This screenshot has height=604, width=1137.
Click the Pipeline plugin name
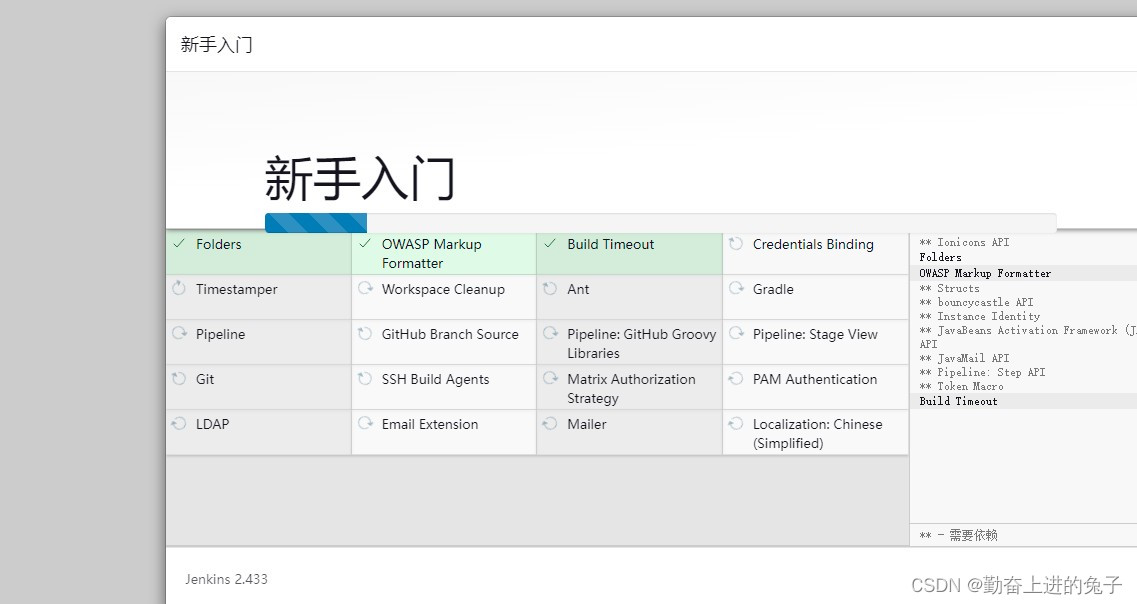pos(220,334)
